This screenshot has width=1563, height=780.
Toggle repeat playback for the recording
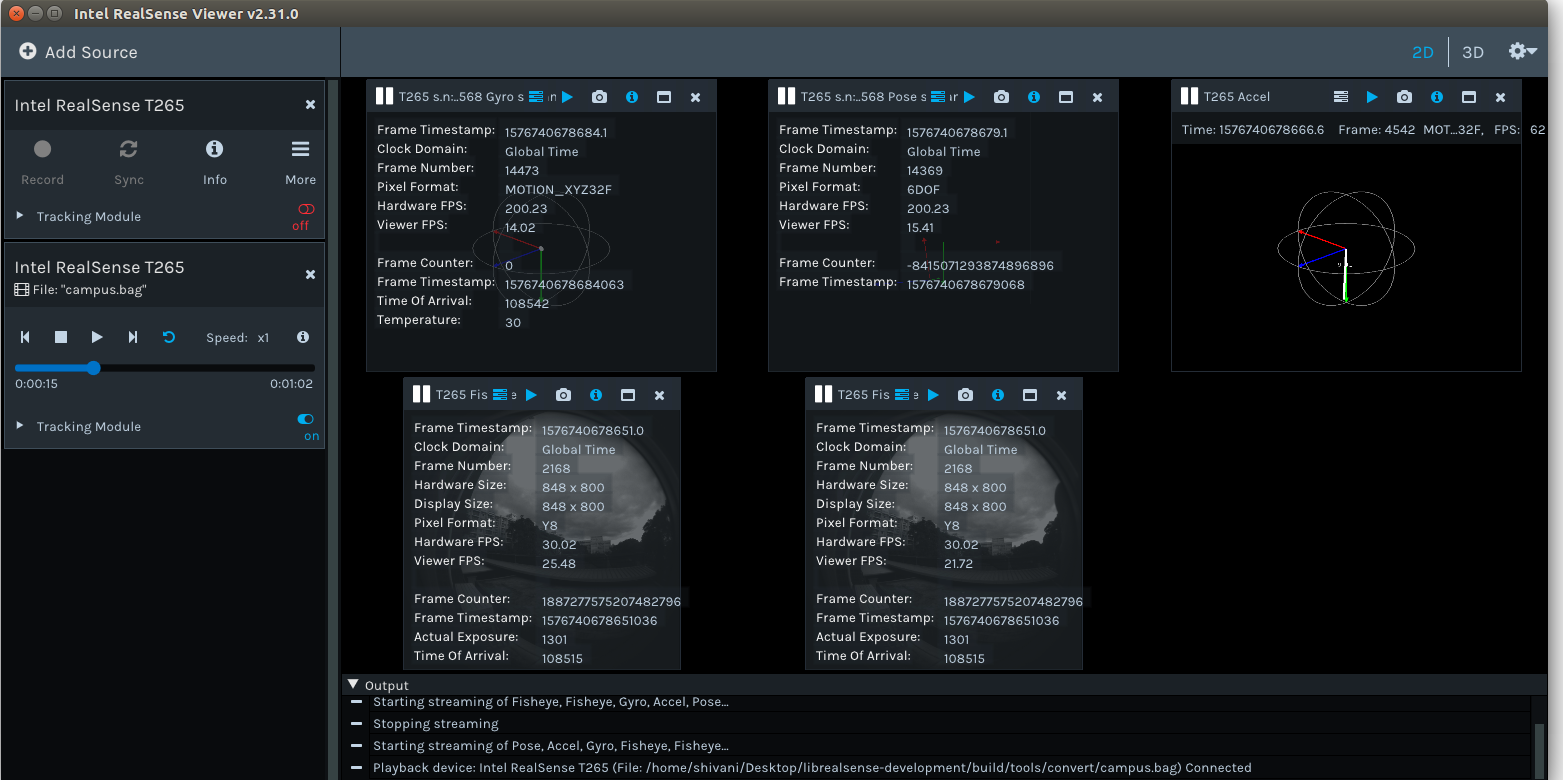point(168,337)
